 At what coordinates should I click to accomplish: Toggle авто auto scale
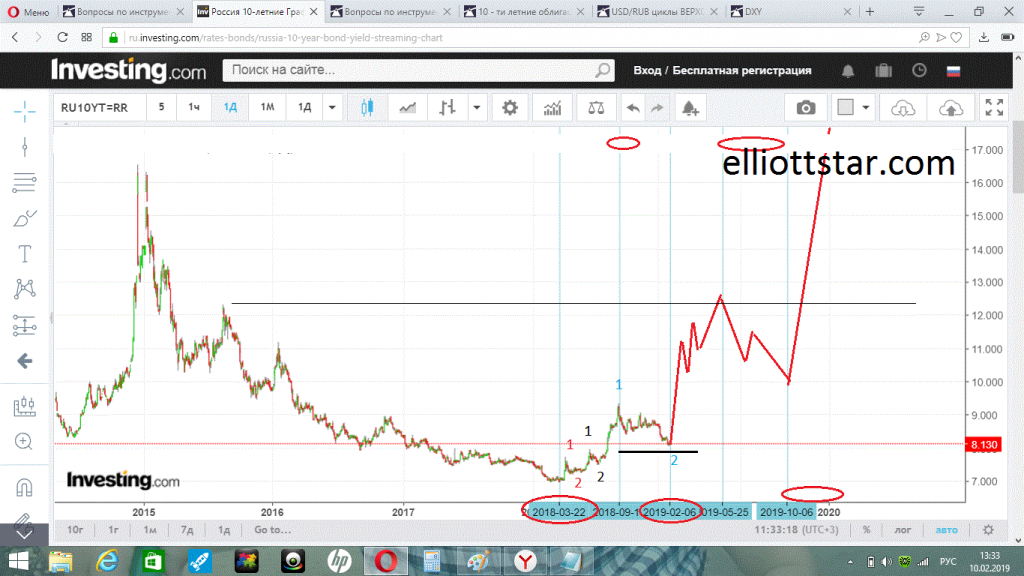pyautogui.click(x=946, y=530)
